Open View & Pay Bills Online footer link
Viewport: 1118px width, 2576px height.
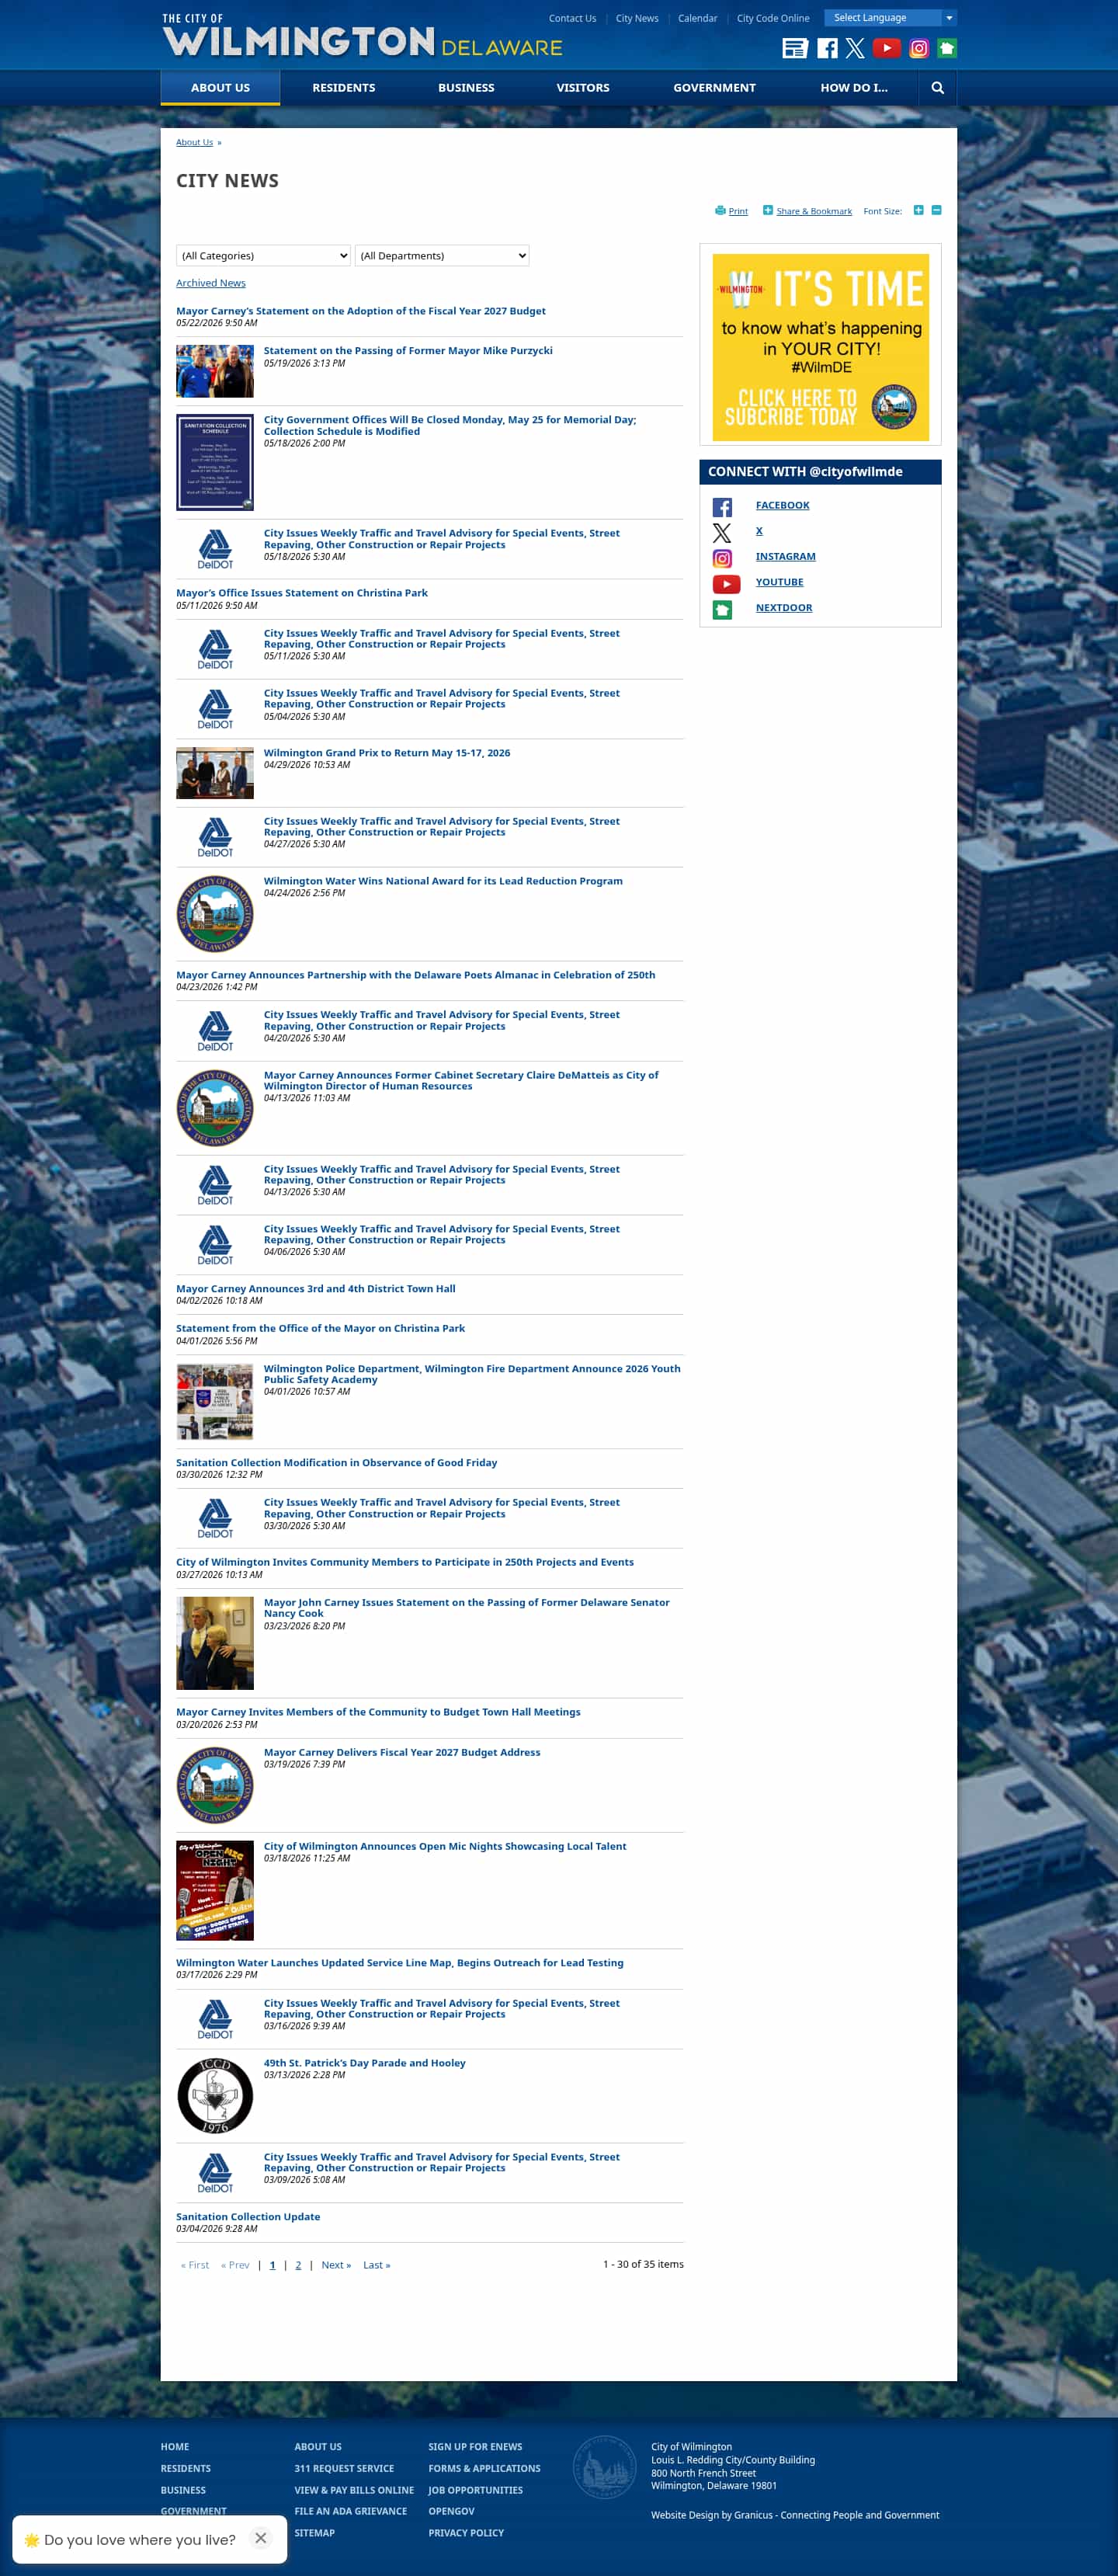point(354,2490)
